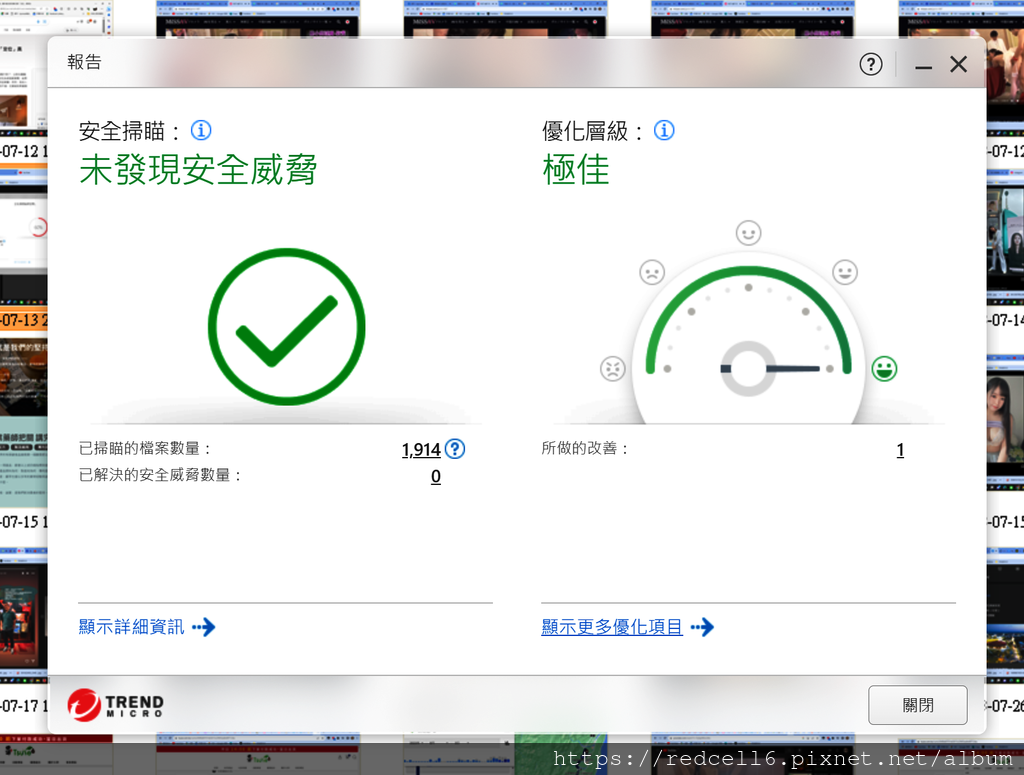The image size is (1024, 775).
Task: Click the arrow icon next to 顯示詳細資訊
Action: click(x=207, y=627)
